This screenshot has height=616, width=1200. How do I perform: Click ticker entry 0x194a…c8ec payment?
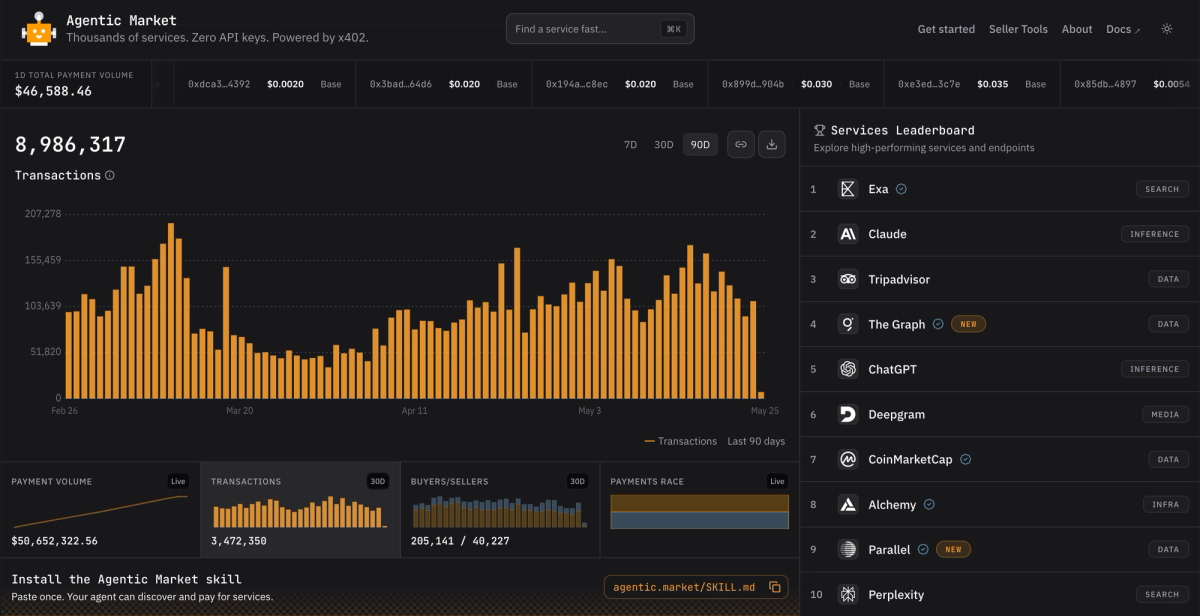pos(619,84)
